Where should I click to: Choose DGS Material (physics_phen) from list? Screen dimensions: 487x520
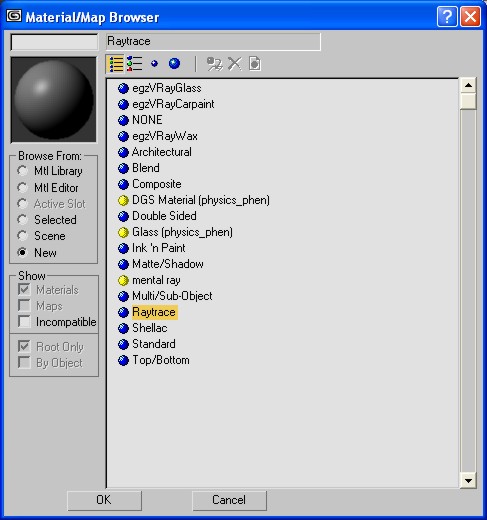[x=194, y=200]
